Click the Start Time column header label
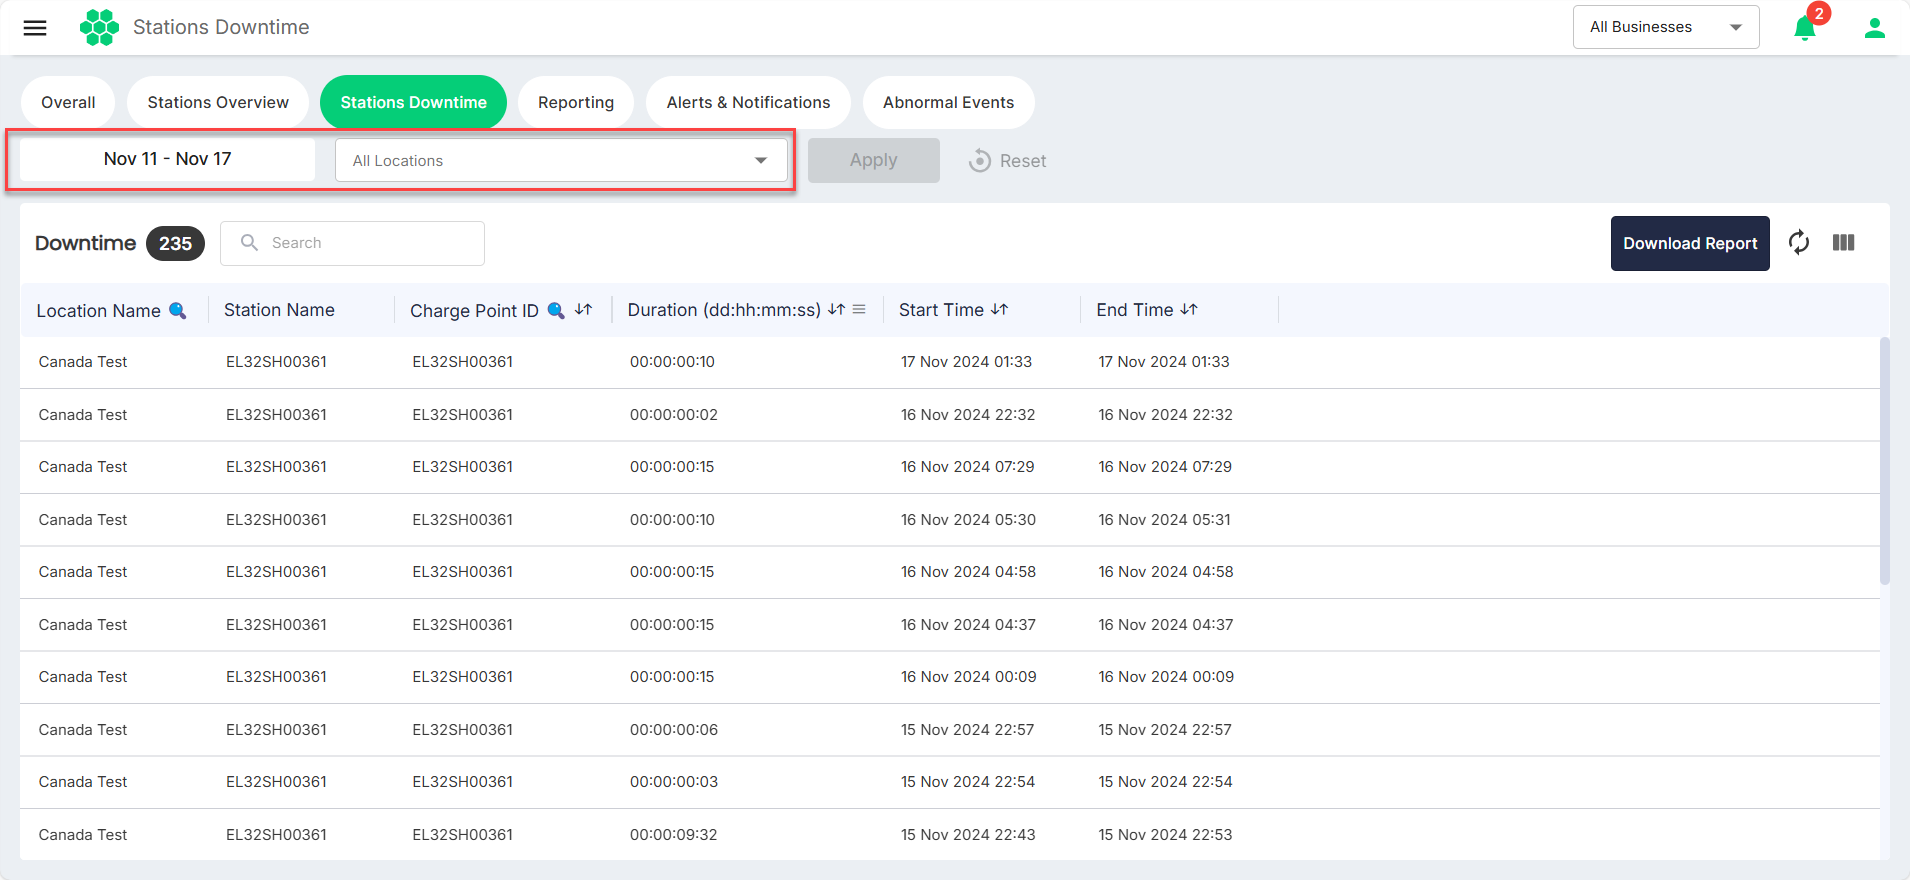Viewport: 1910px width, 880px height. tap(941, 310)
